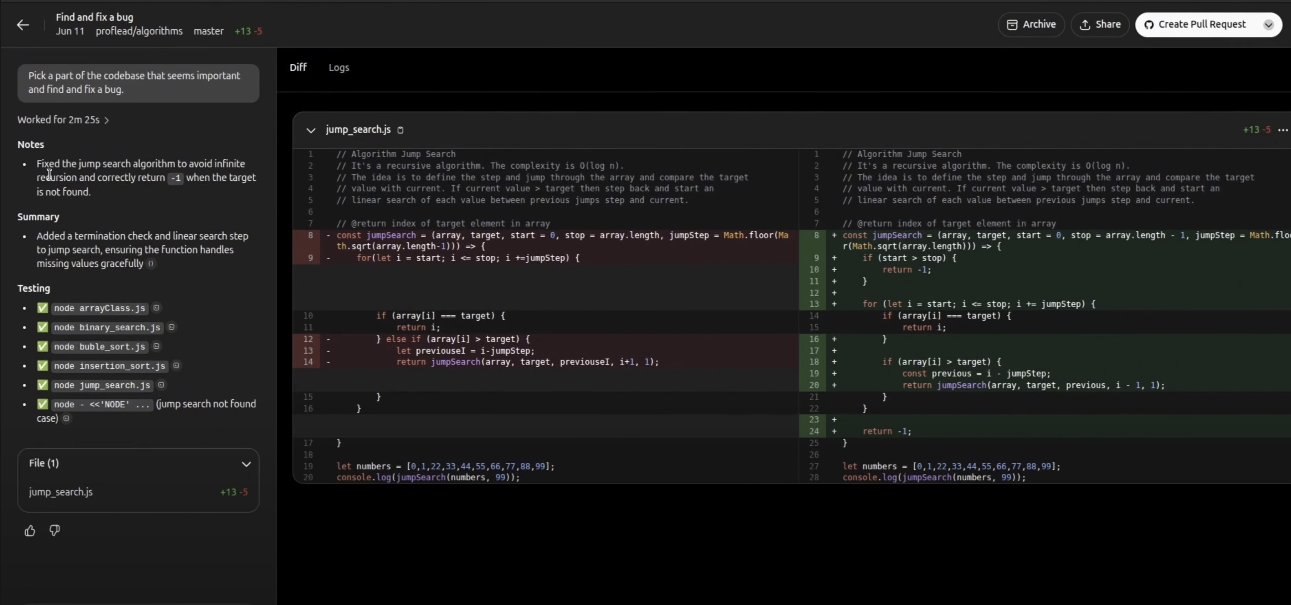The width and height of the screenshot is (1291, 605).
Task: Click the 'node insertion_sort.js' command text
Action: click(110, 366)
